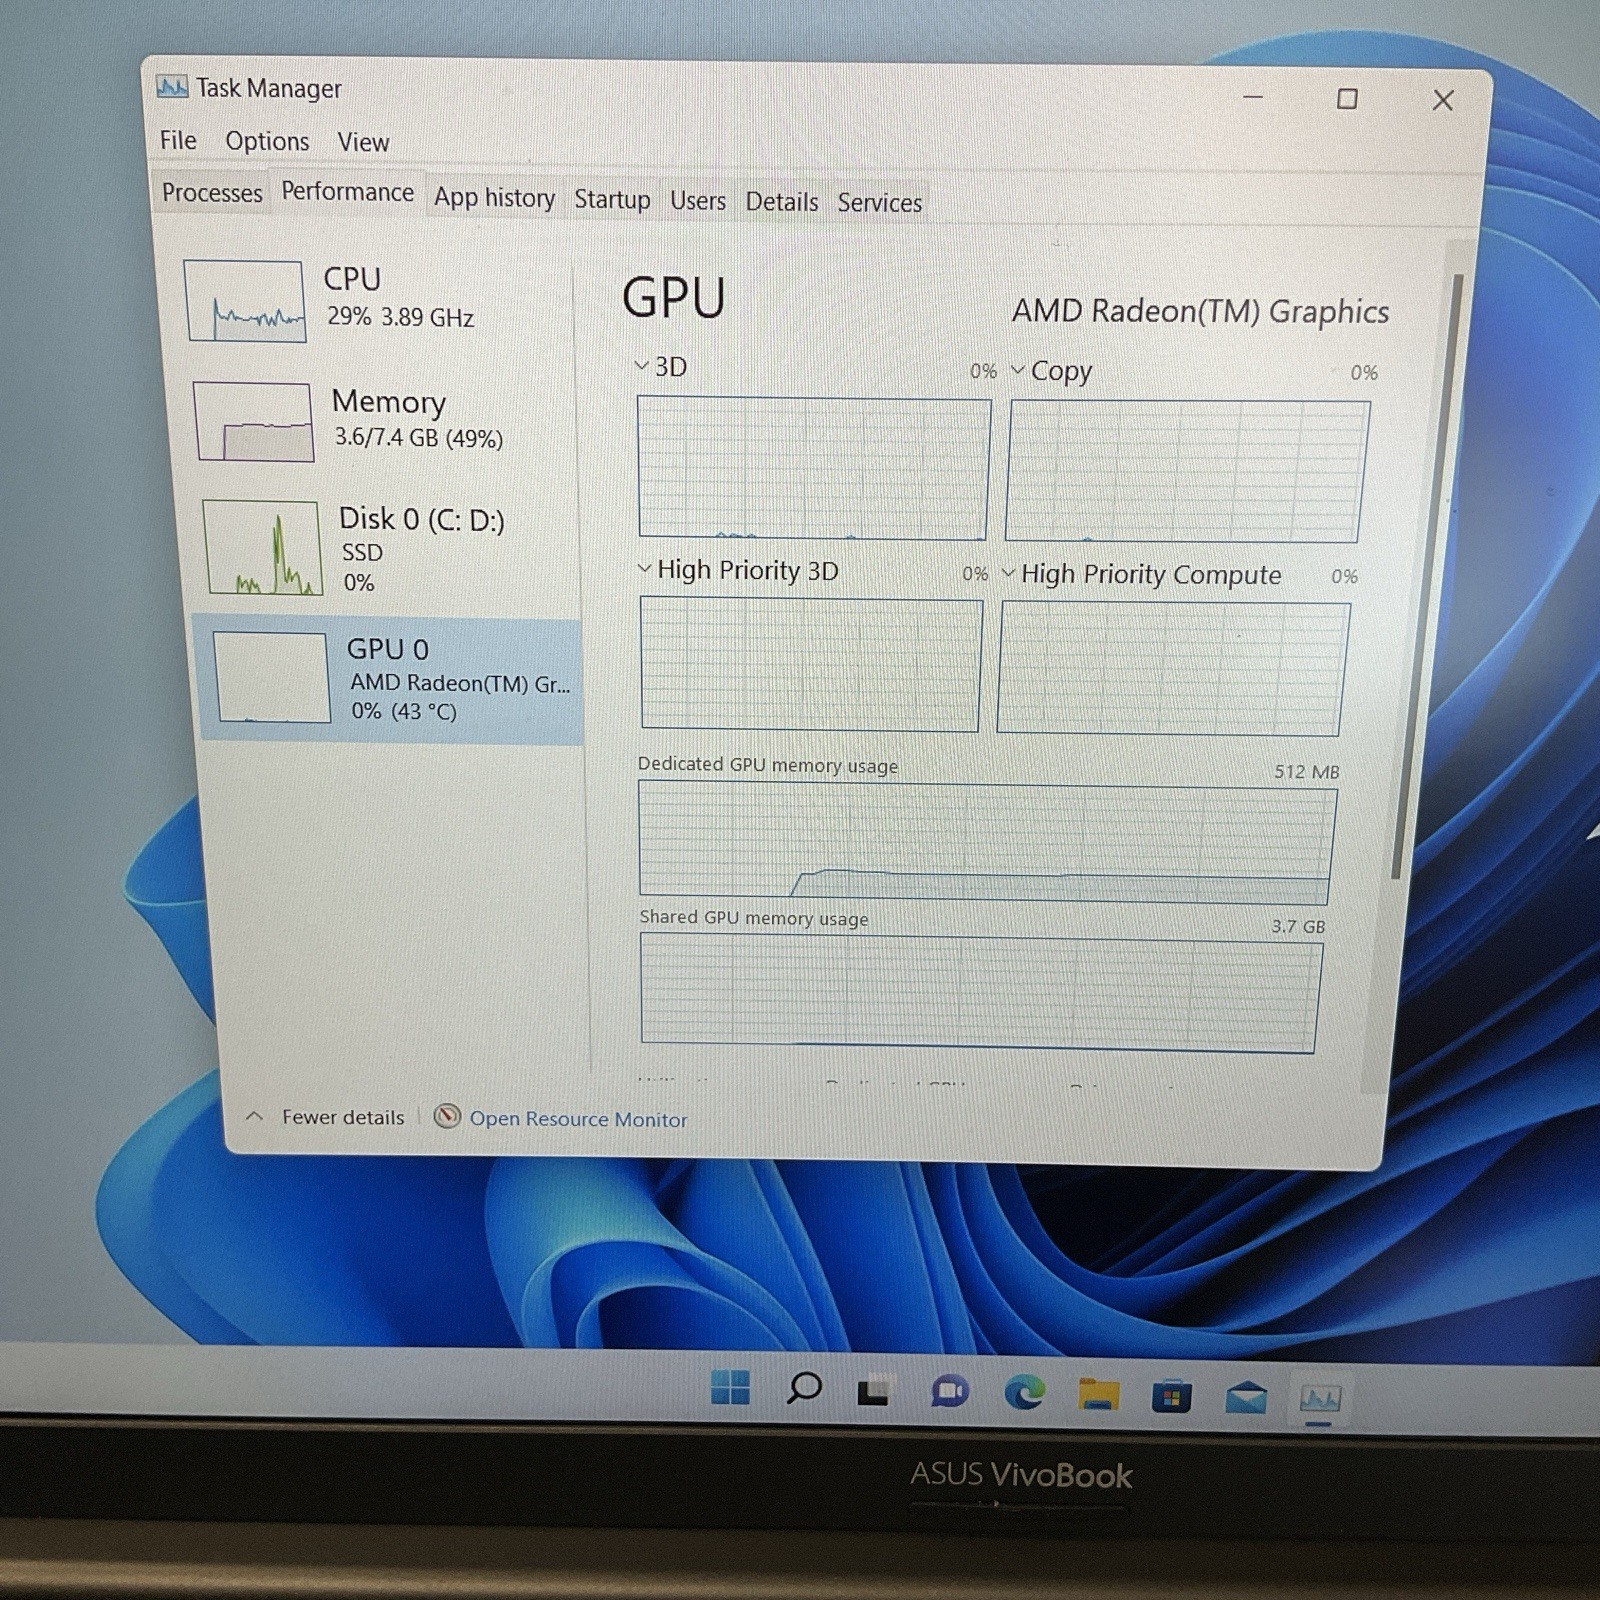Image resolution: width=1600 pixels, height=1600 pixels.
Task: Open Resource Monitor link
Action: [x=578, y=1119]
